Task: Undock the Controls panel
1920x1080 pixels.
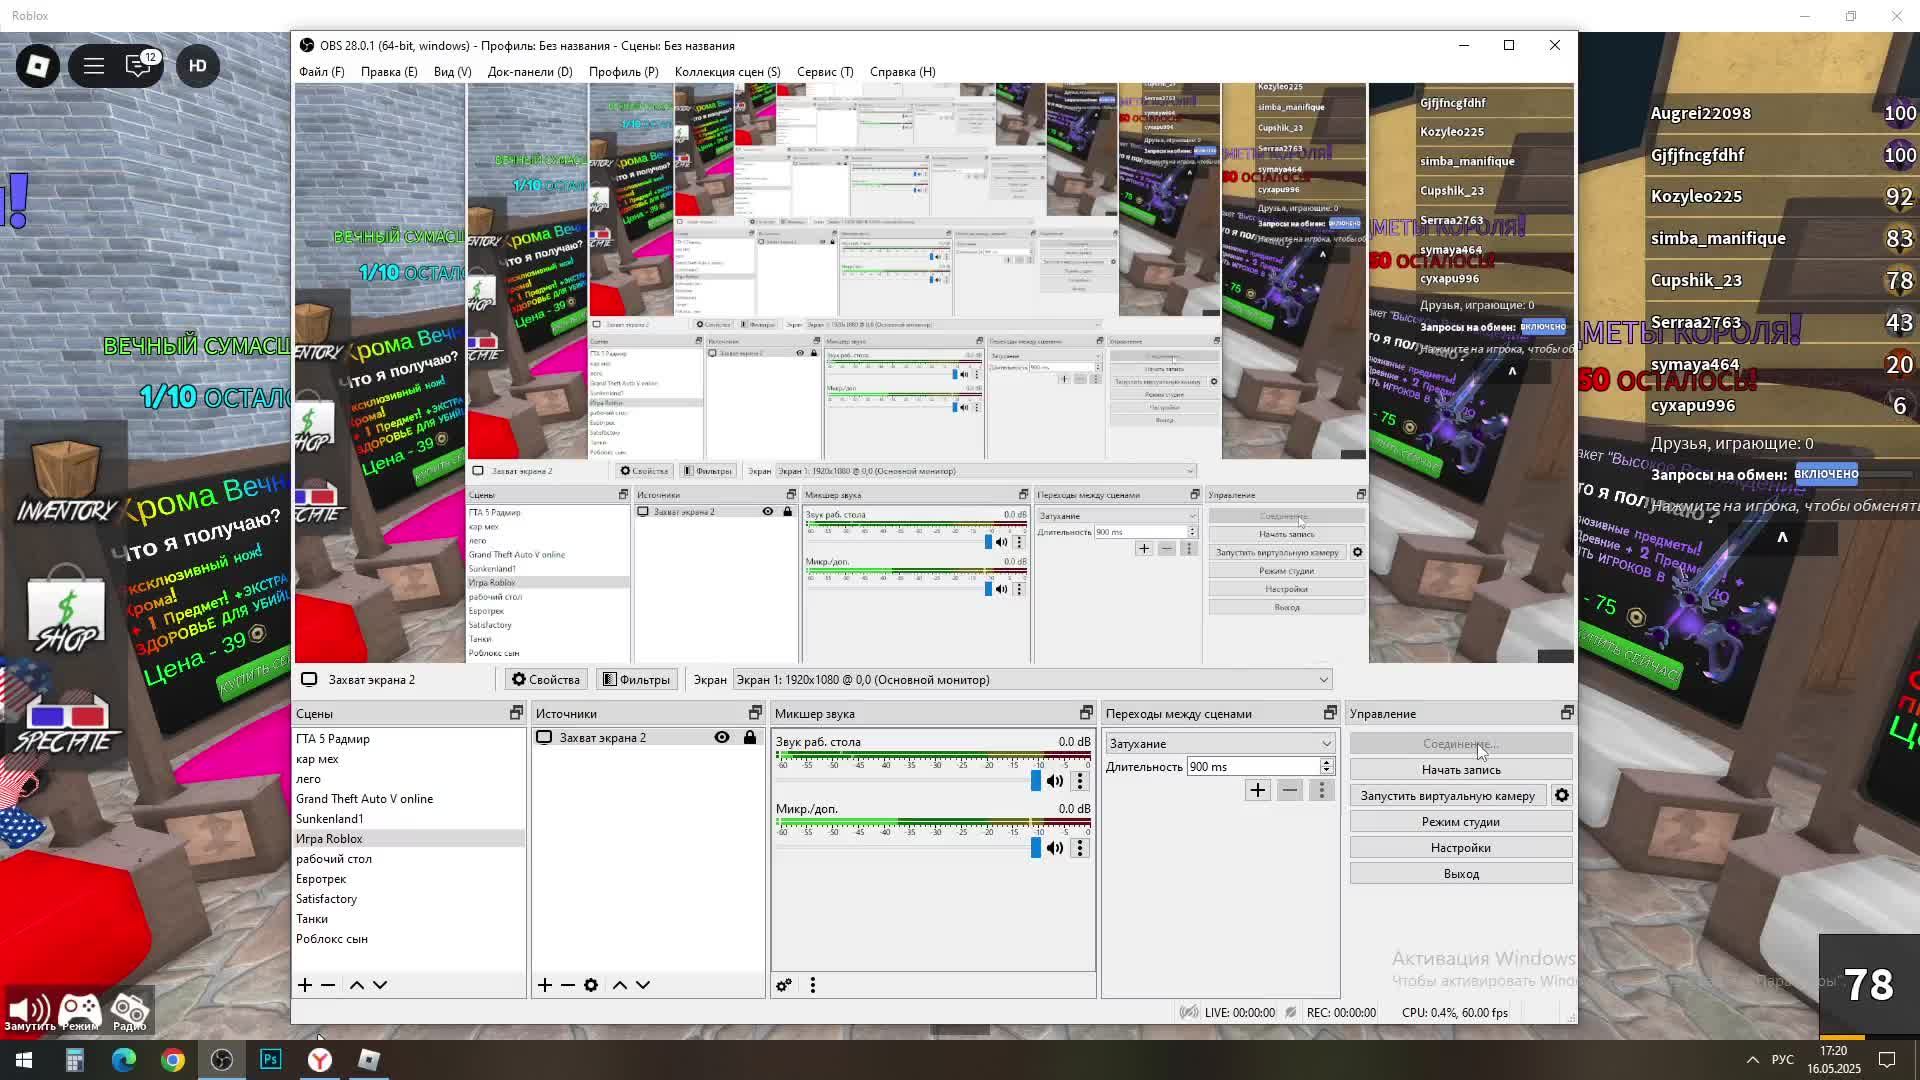Action: [1567, 713]
